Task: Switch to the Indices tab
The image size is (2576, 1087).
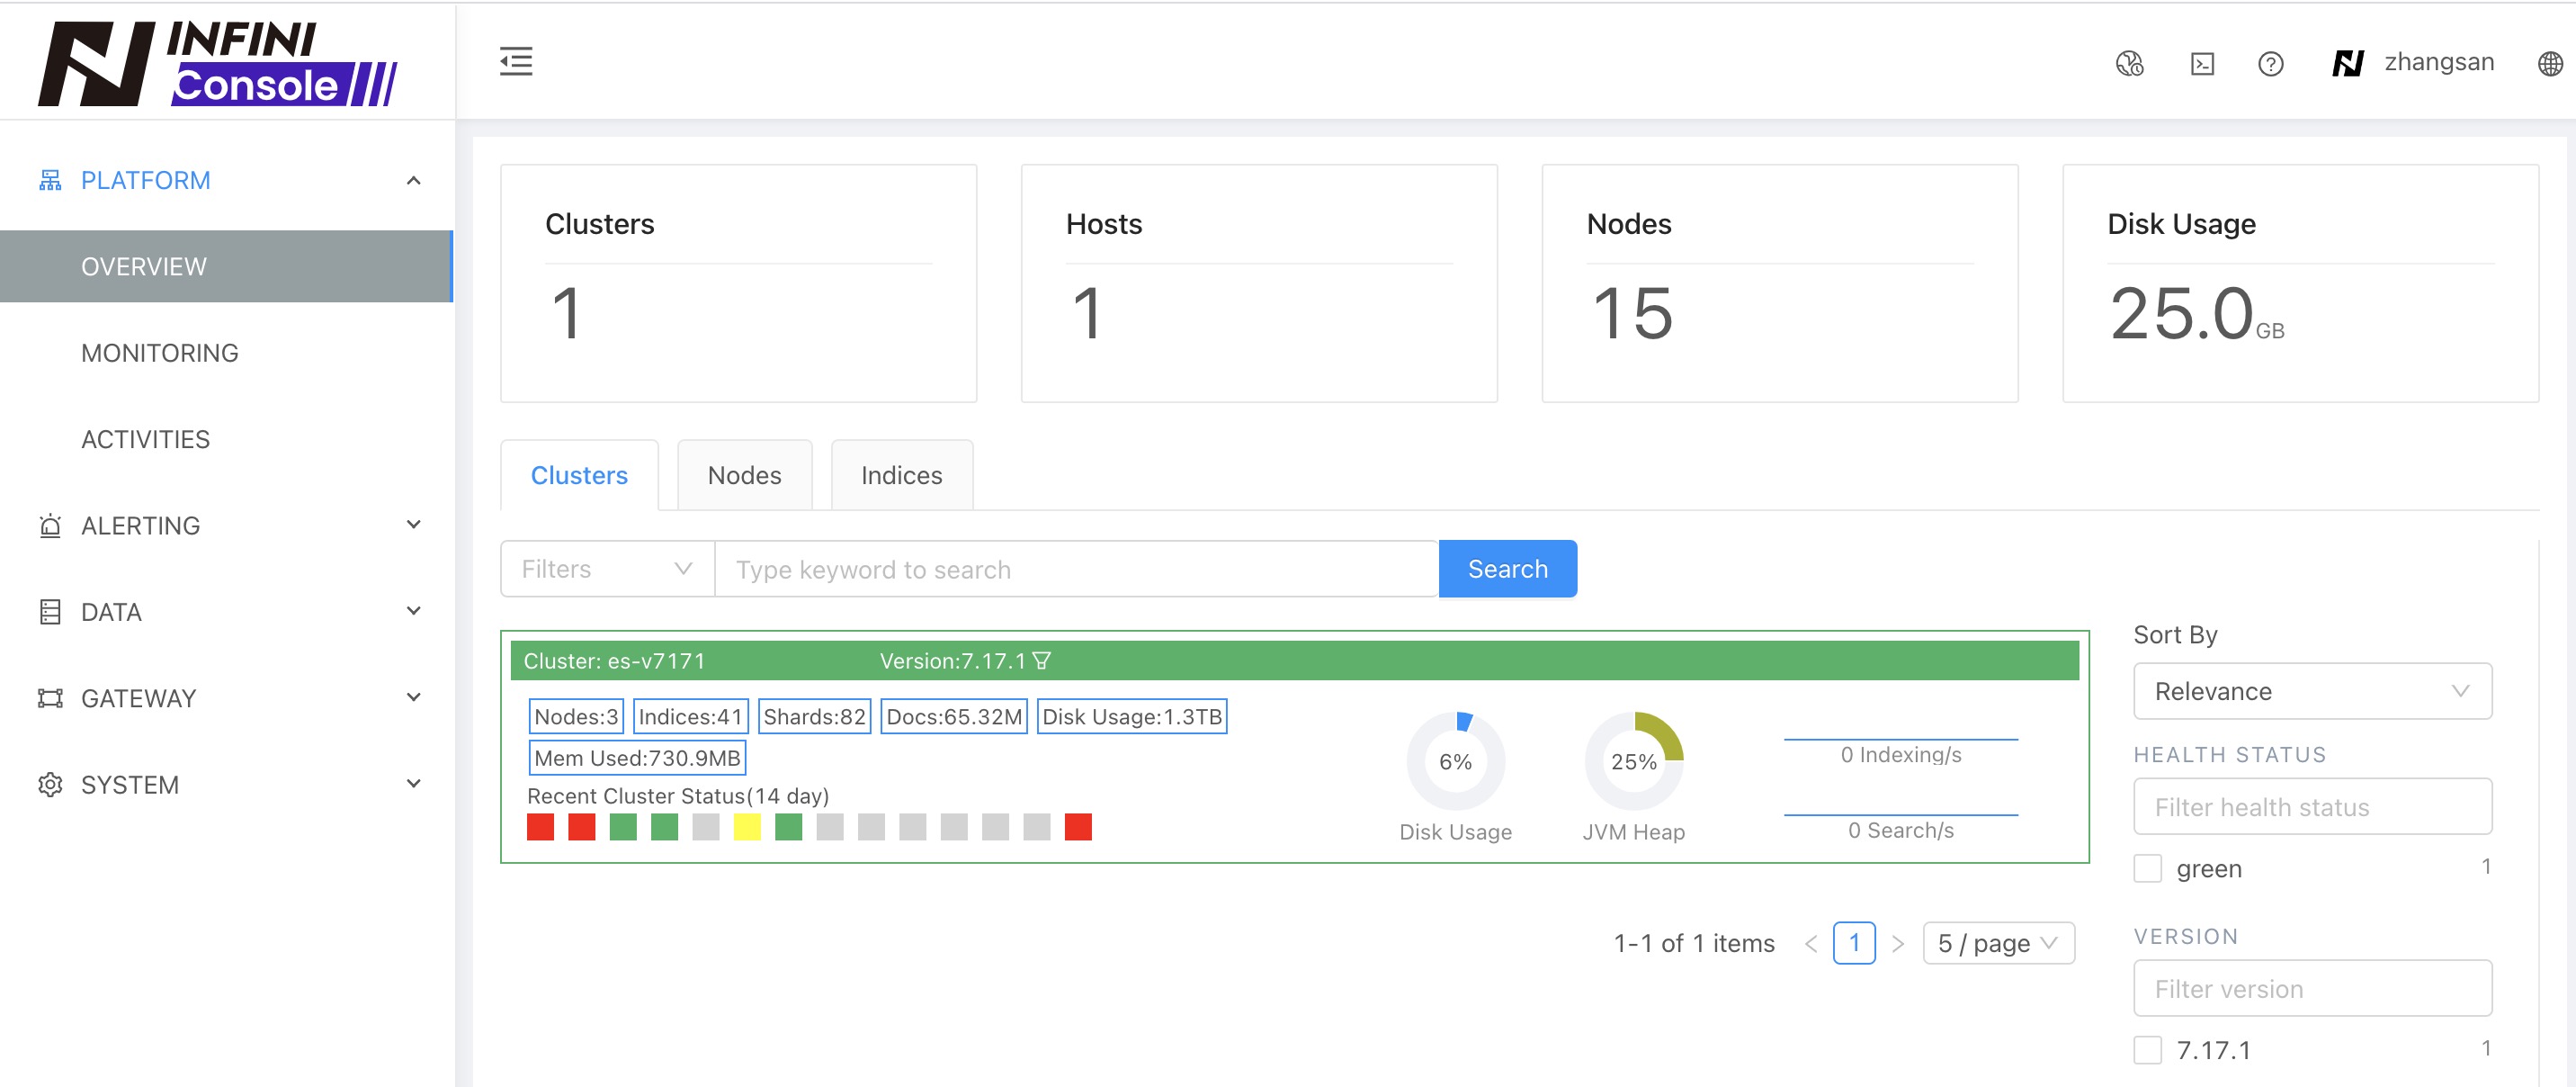Action: click(x=902, y=473)
